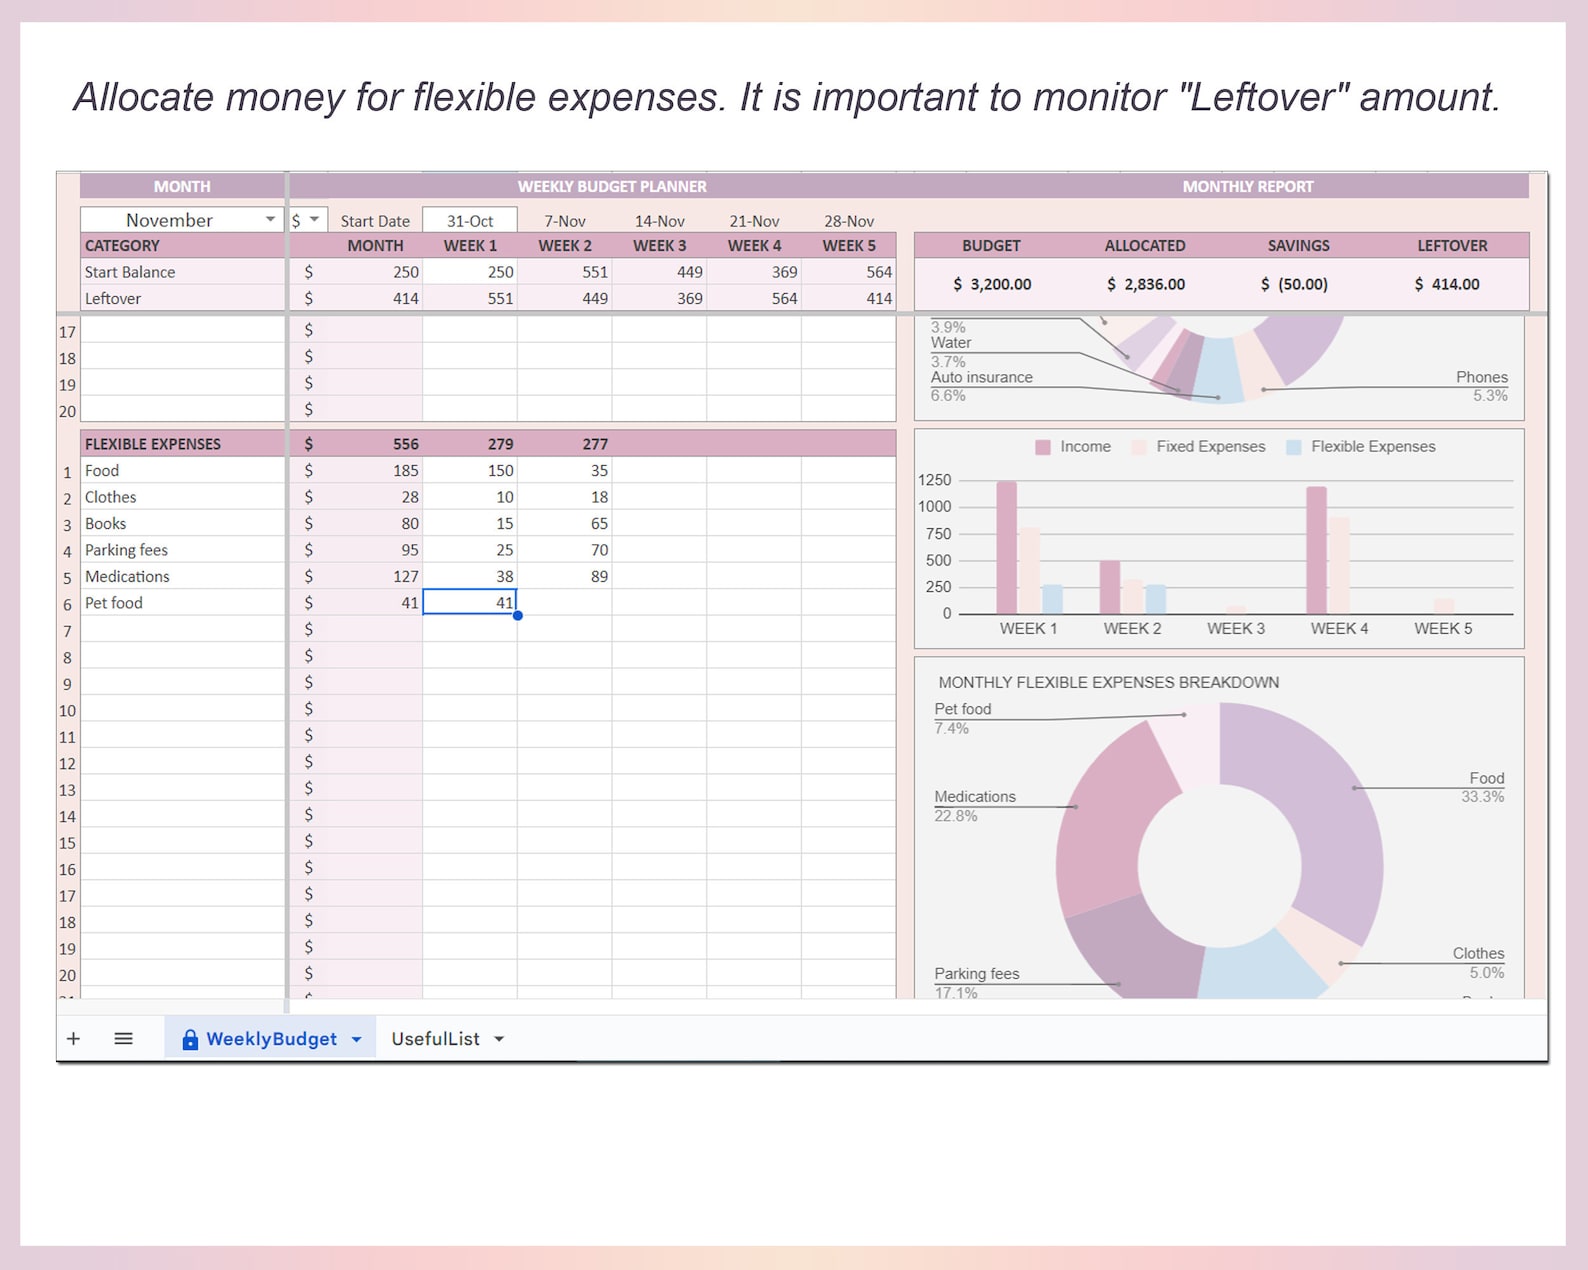Screen dimensions: 1588x1270
Task: Select Books Week 2 value 65
Action: 565,523
